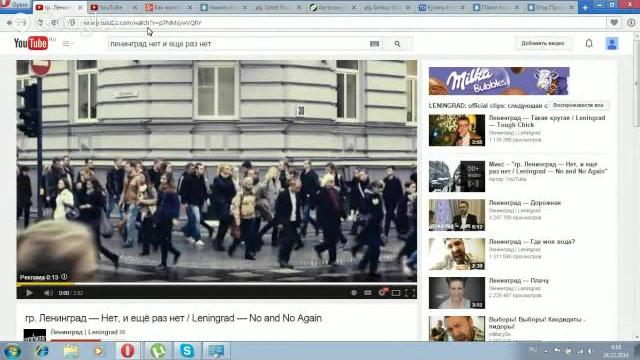Screen dimensions: 640x360
Task: Close the гр. Ленинград tab
Action: (80, 7)
